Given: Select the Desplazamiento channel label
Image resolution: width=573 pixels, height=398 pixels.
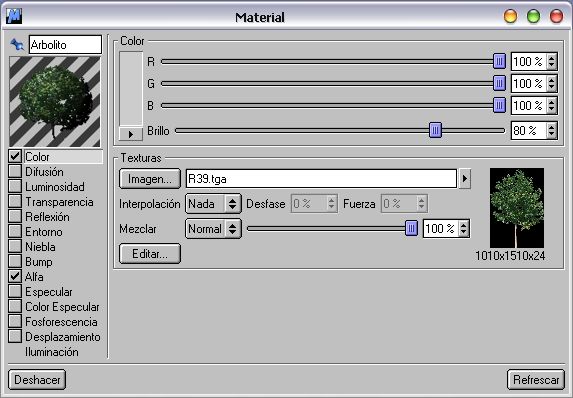Looking at the screenshot, I should tap(62, 337).
